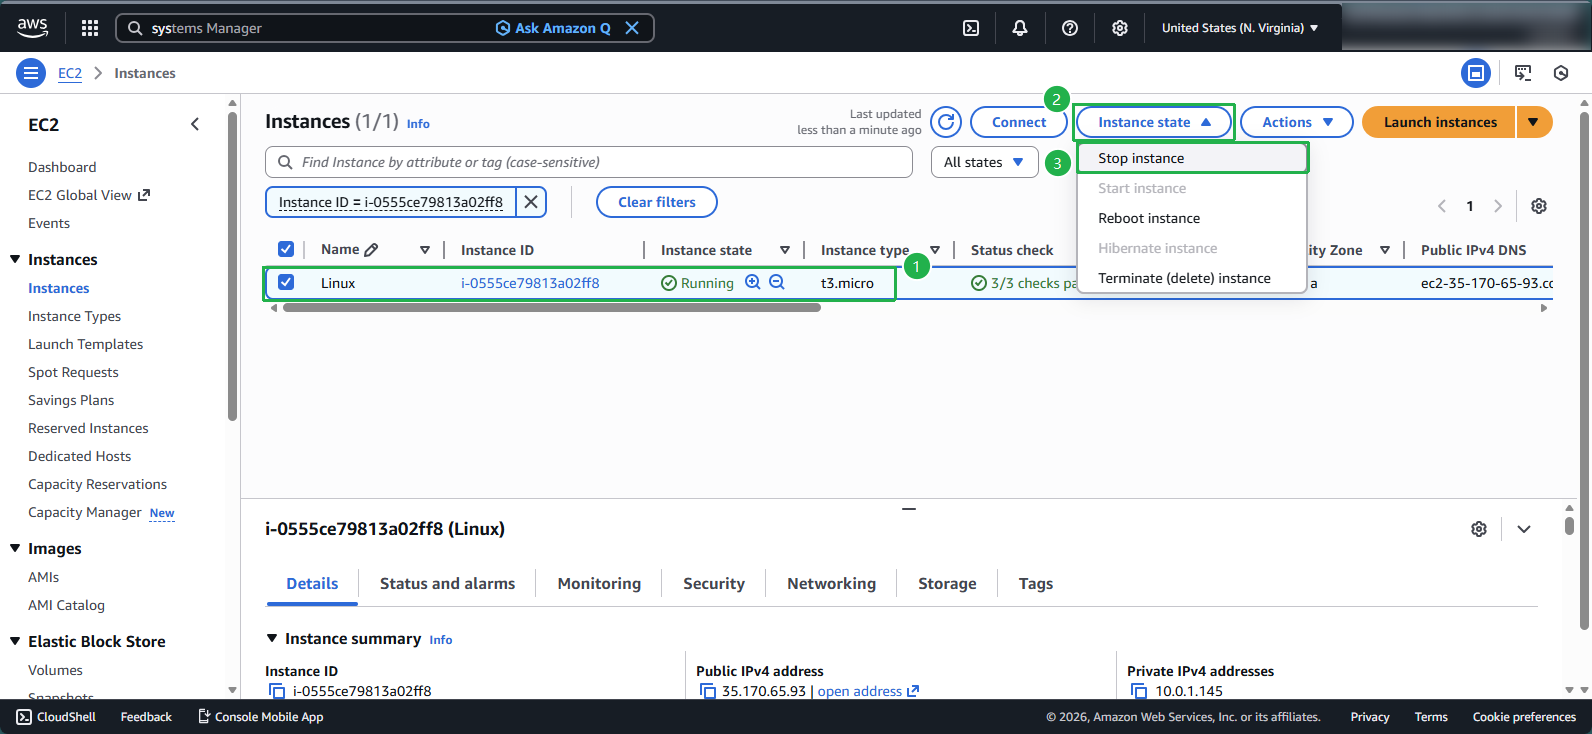Switch to Status and alarms tab

(x=447, y=584)
